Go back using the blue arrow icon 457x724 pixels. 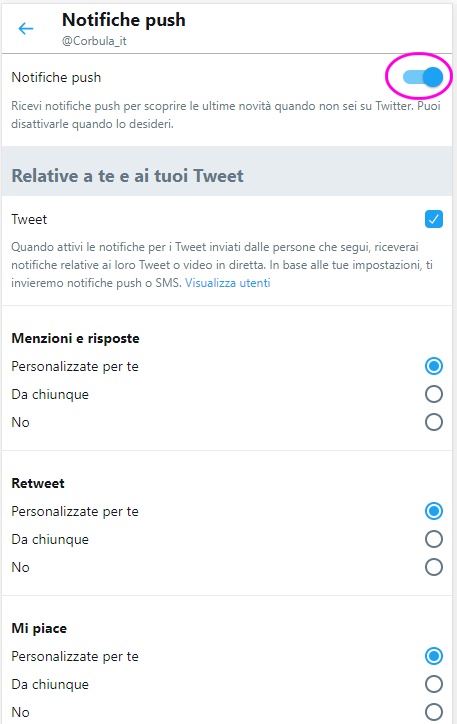[26, 29]
